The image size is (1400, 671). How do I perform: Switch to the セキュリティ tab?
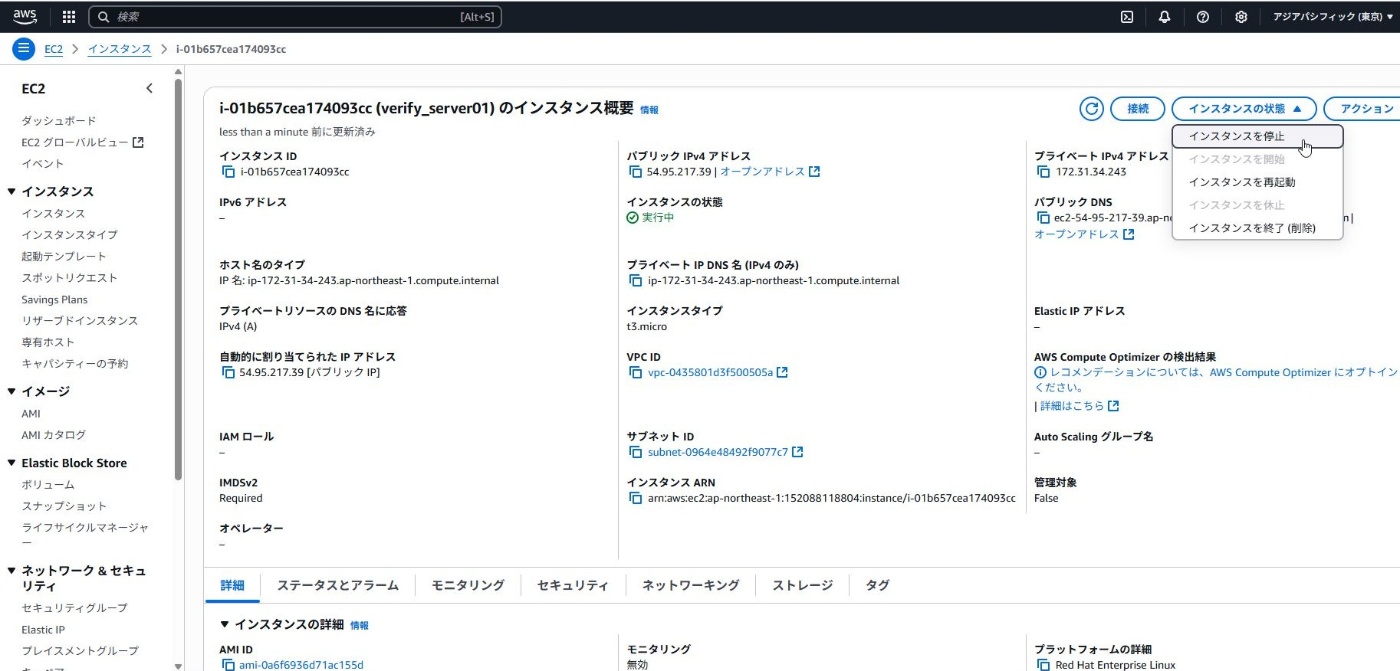click(573, 585)
